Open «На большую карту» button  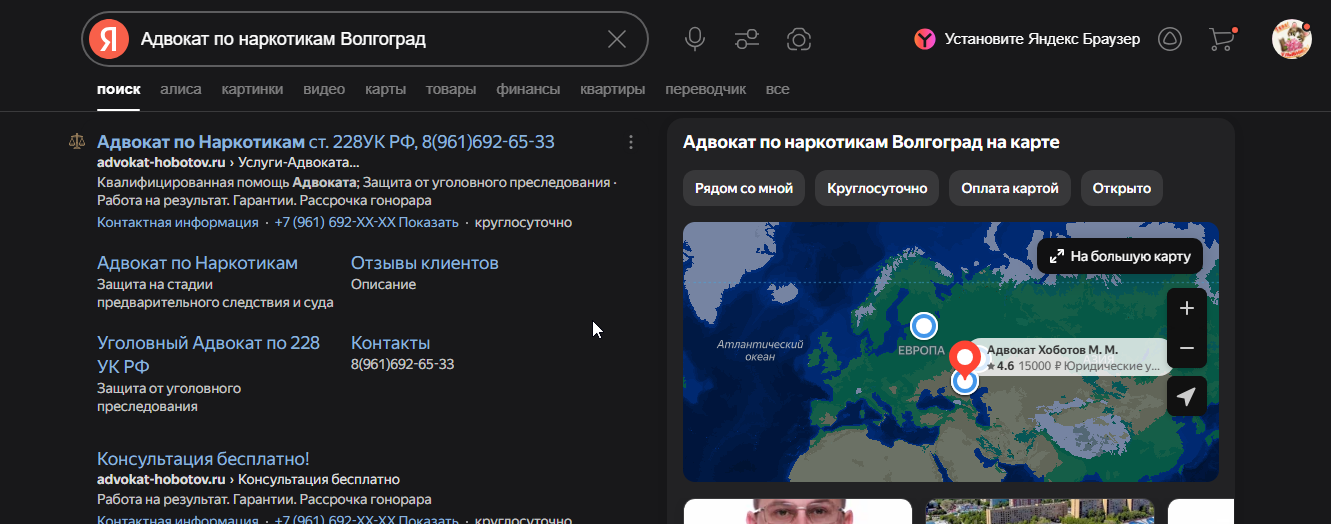tap(1119, 256)
